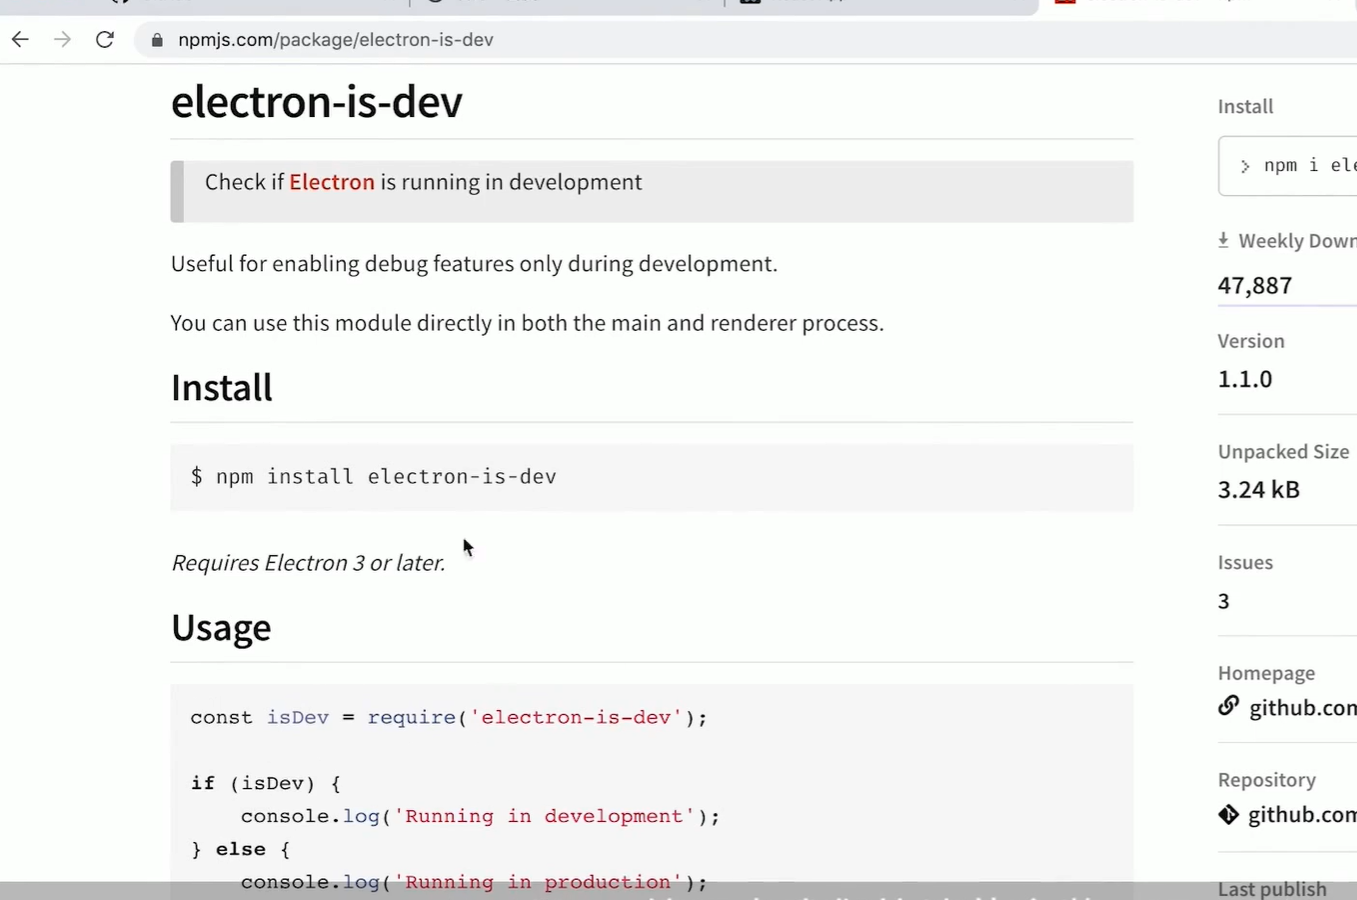
Task: Click the Install section heading
Action: pyautogui.click(x=221, y=388)
